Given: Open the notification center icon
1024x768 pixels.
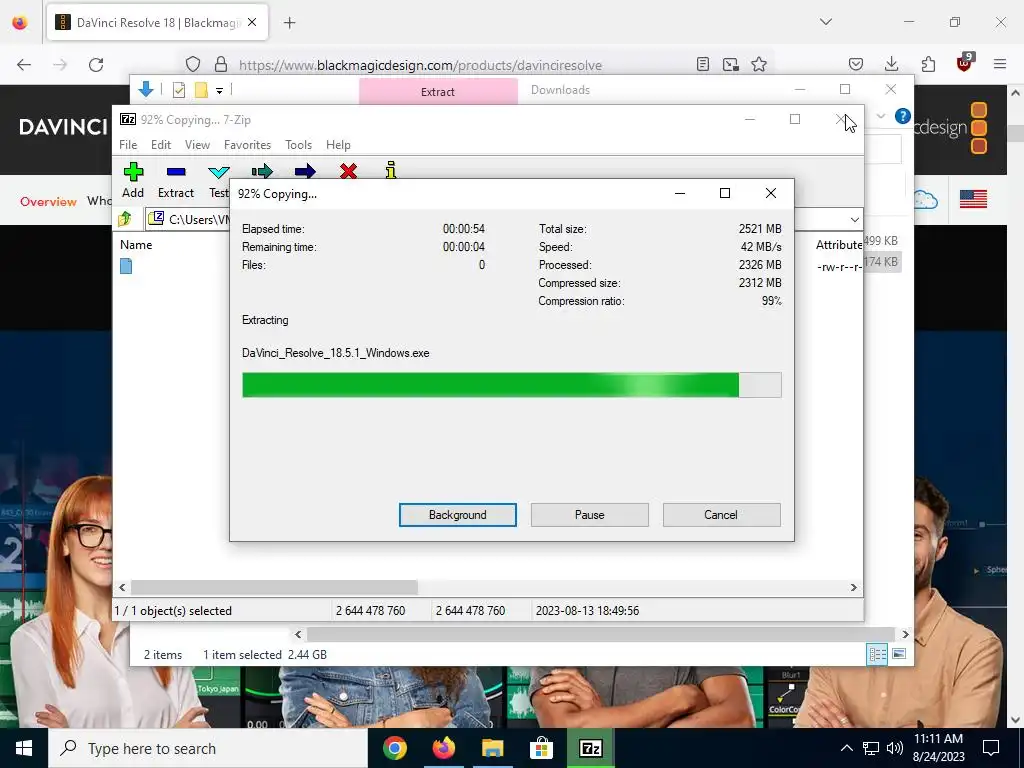Looking at the screenshot, I should [x=991, y=748].
